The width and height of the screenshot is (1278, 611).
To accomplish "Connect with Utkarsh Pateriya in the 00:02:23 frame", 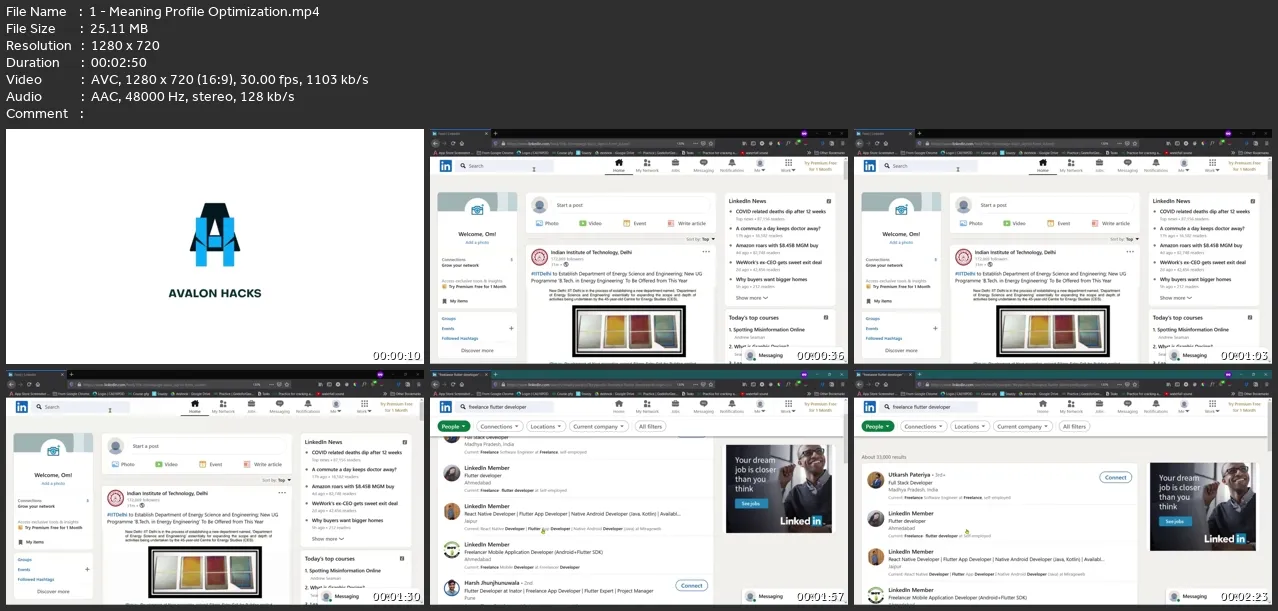I will [1115, 478].
